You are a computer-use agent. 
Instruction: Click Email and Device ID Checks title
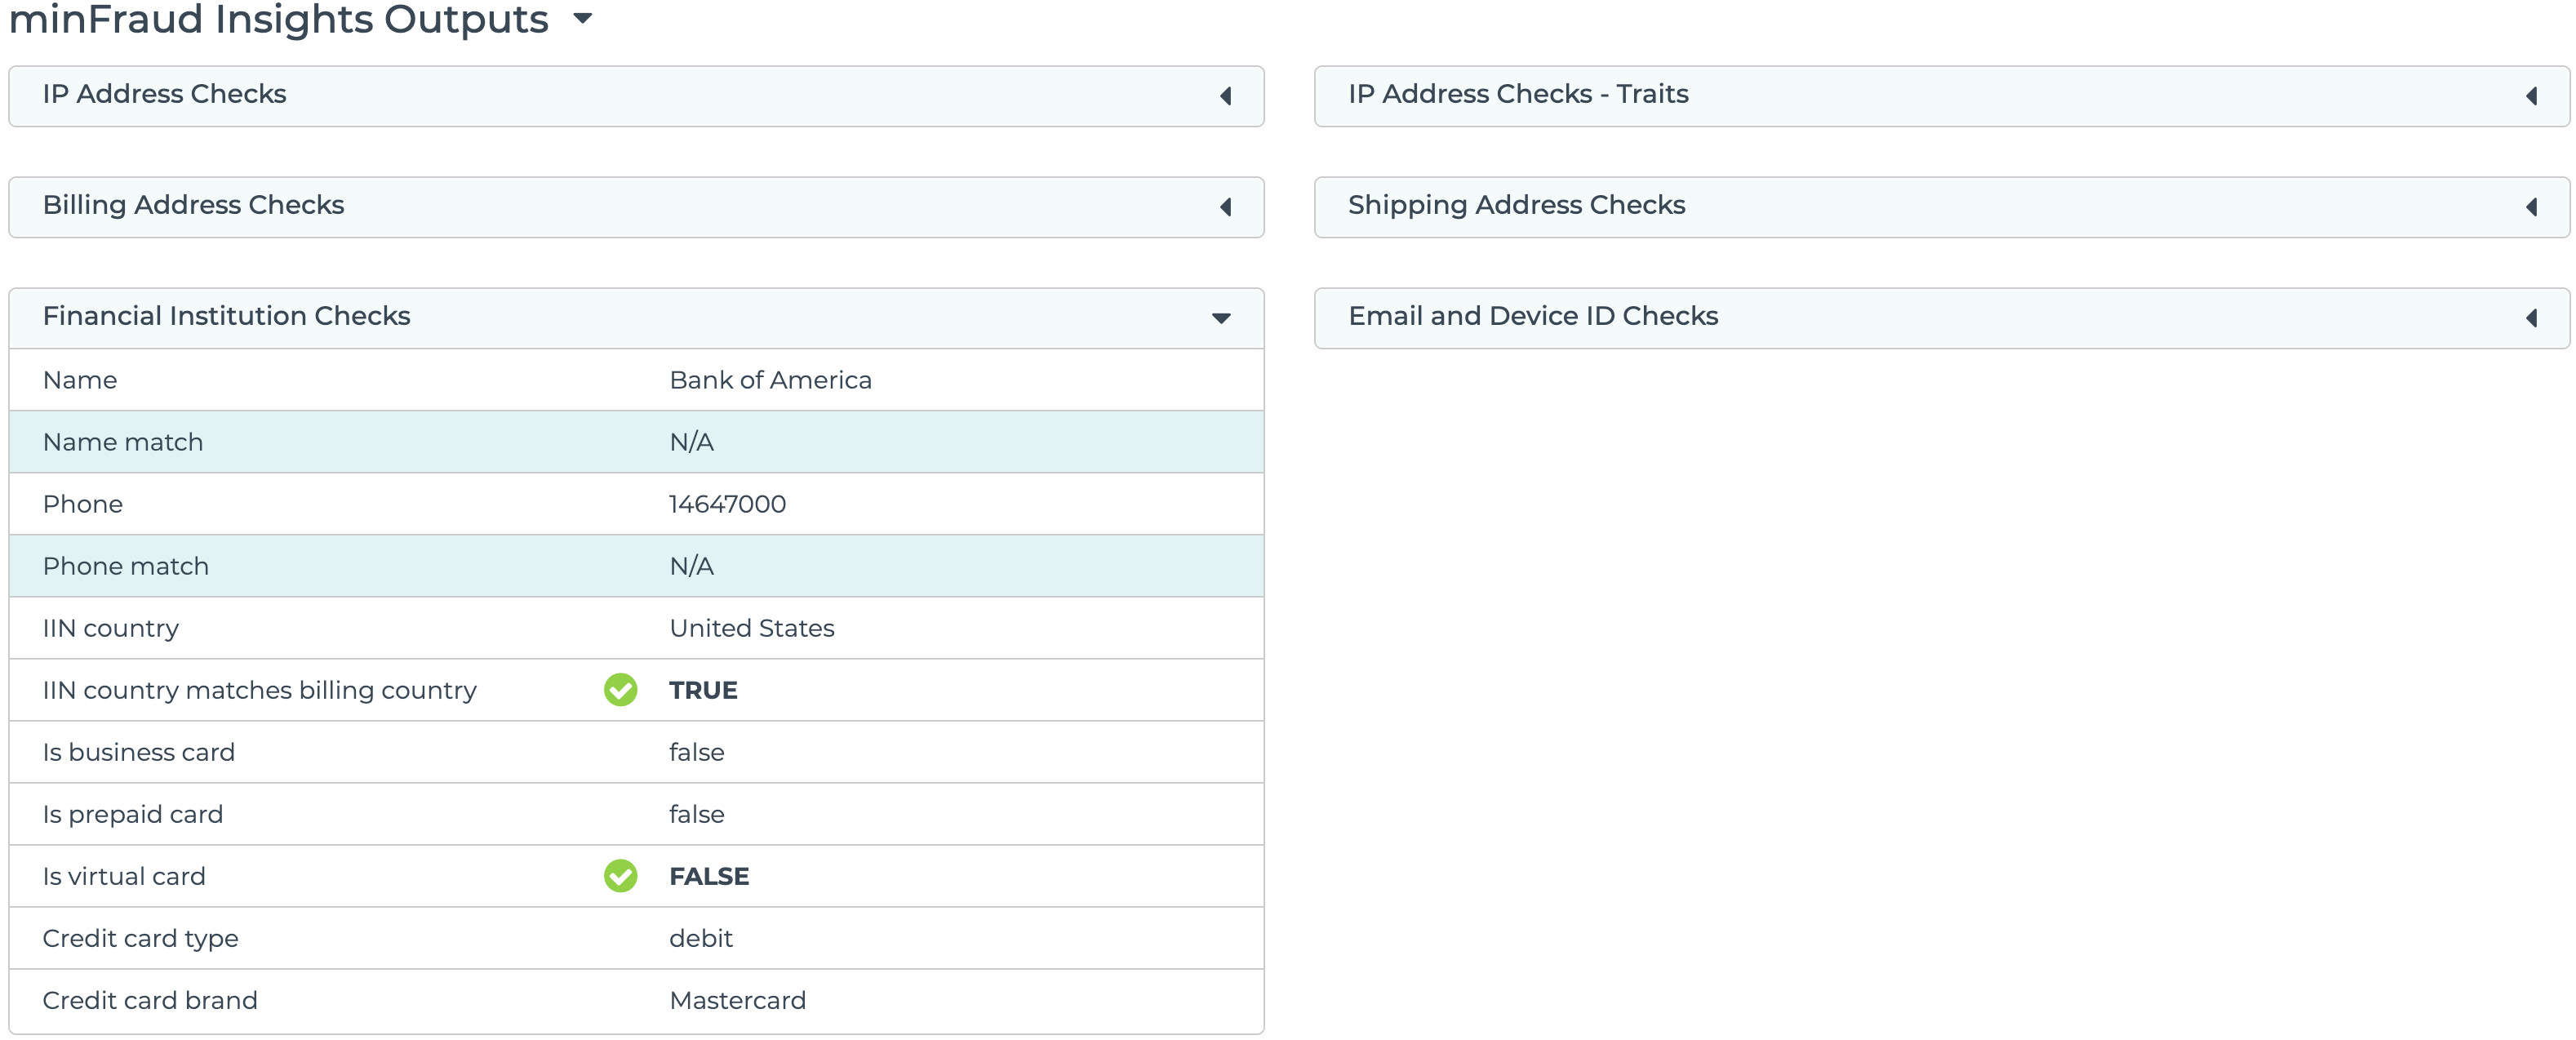coord(1532,316)
